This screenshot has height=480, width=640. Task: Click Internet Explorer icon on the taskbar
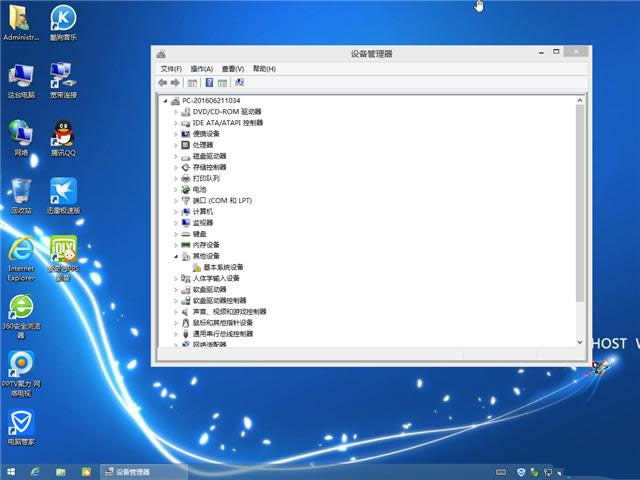[x=35, y=471]
